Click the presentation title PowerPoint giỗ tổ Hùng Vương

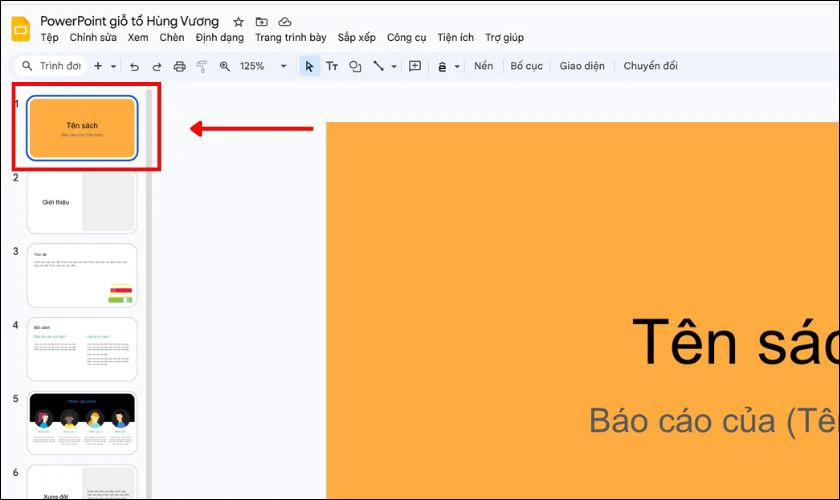(x=130, y=21)
